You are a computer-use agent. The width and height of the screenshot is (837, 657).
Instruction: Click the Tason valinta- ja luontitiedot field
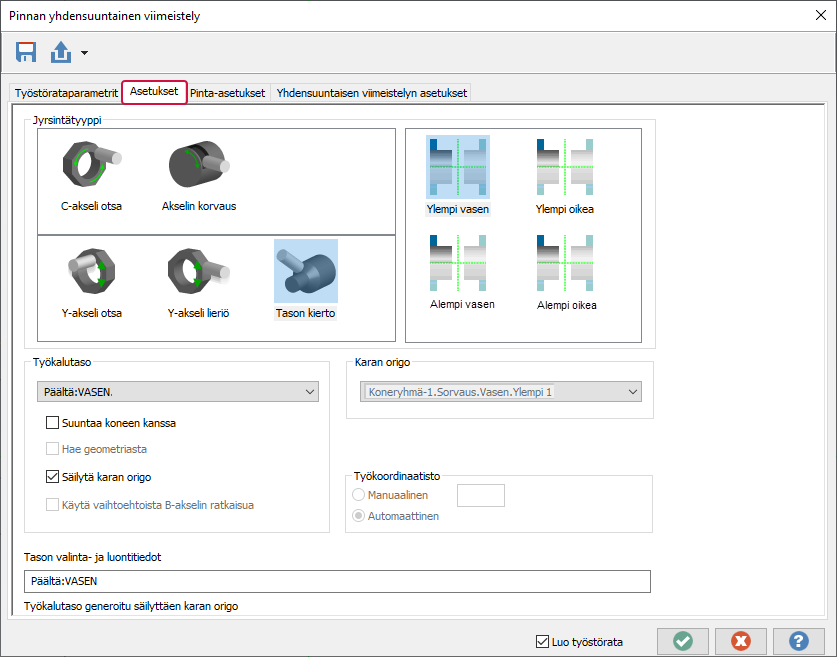337,581
